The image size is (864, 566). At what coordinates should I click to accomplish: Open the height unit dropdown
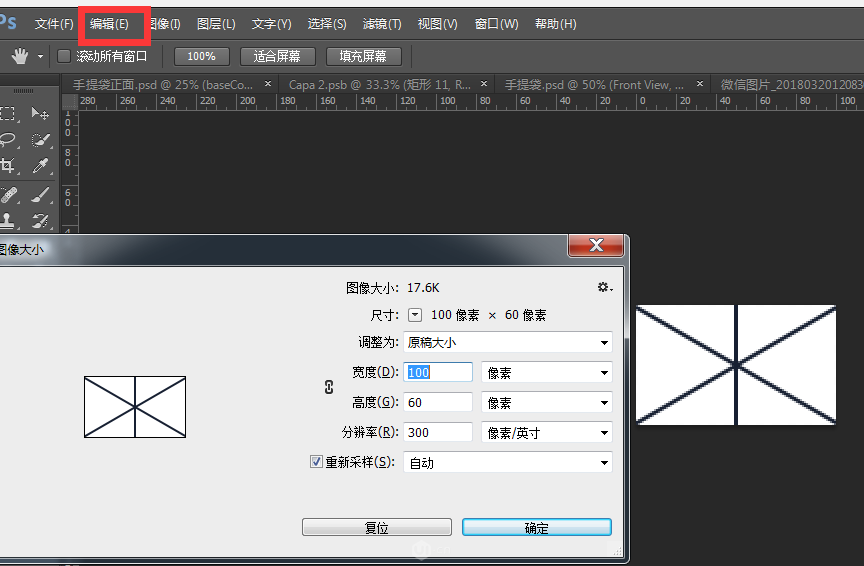[x=547, y=402]
